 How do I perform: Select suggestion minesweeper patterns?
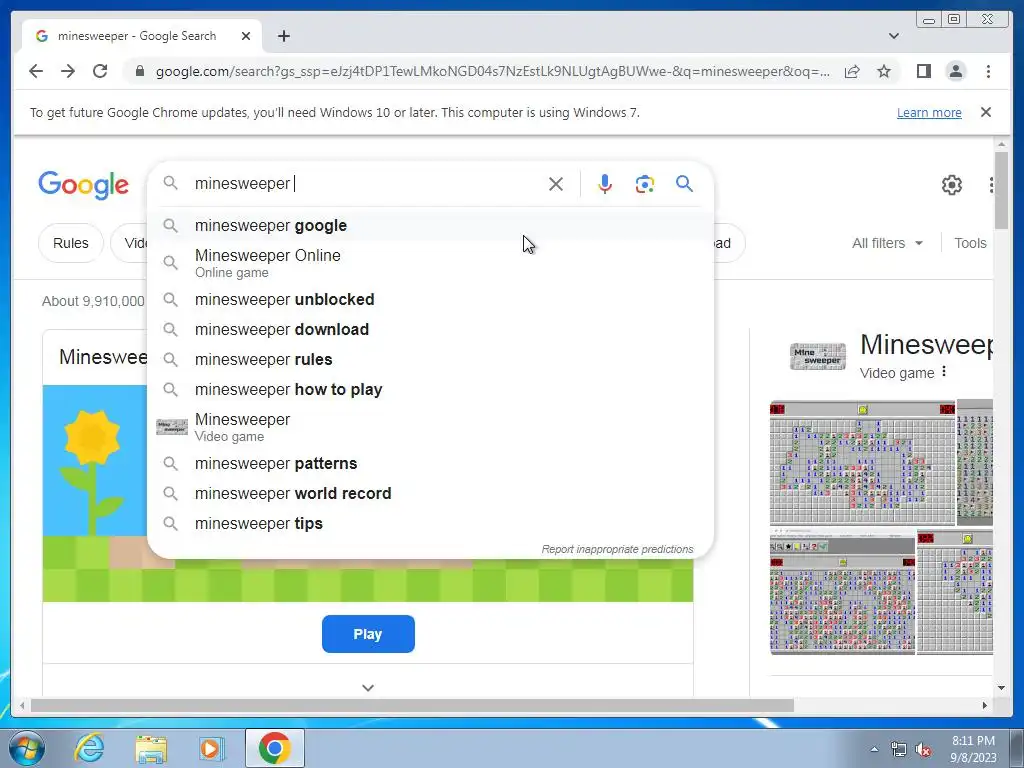(x=431, y=463)
